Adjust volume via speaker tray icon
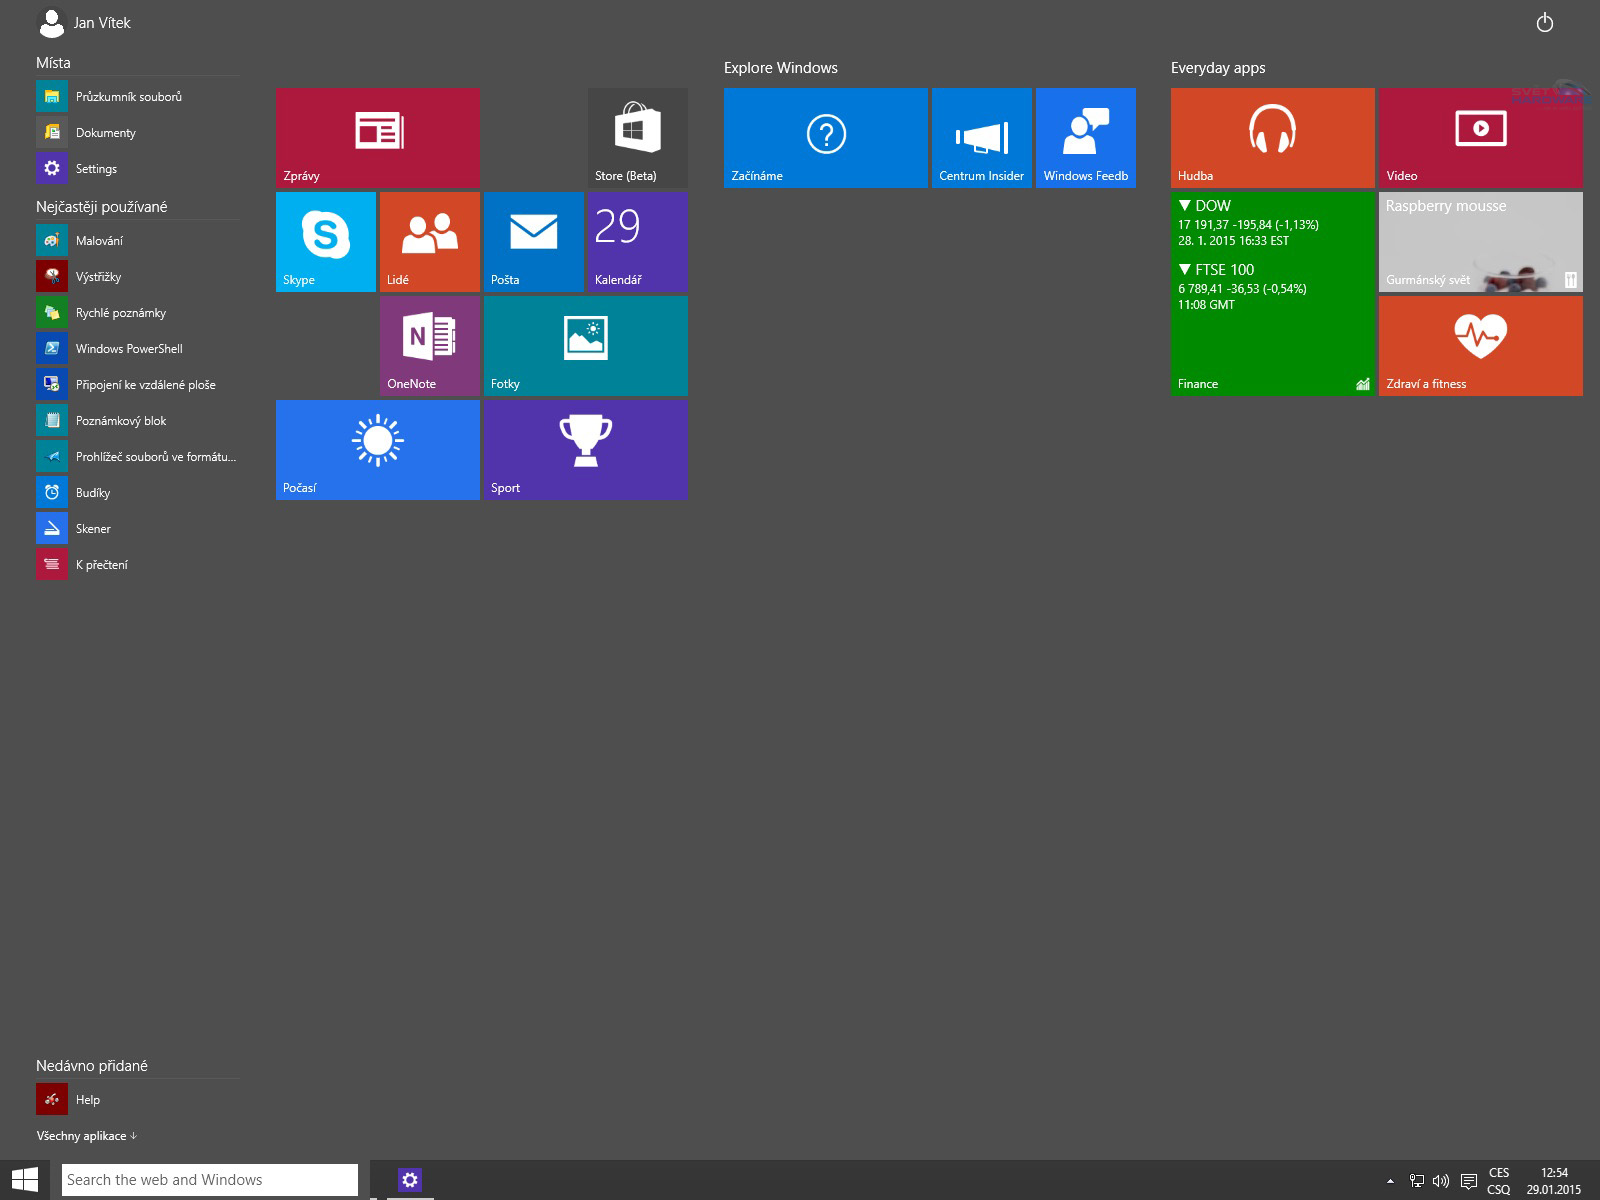Screen dimensions: 1600x1200 click(1441, 1181)
